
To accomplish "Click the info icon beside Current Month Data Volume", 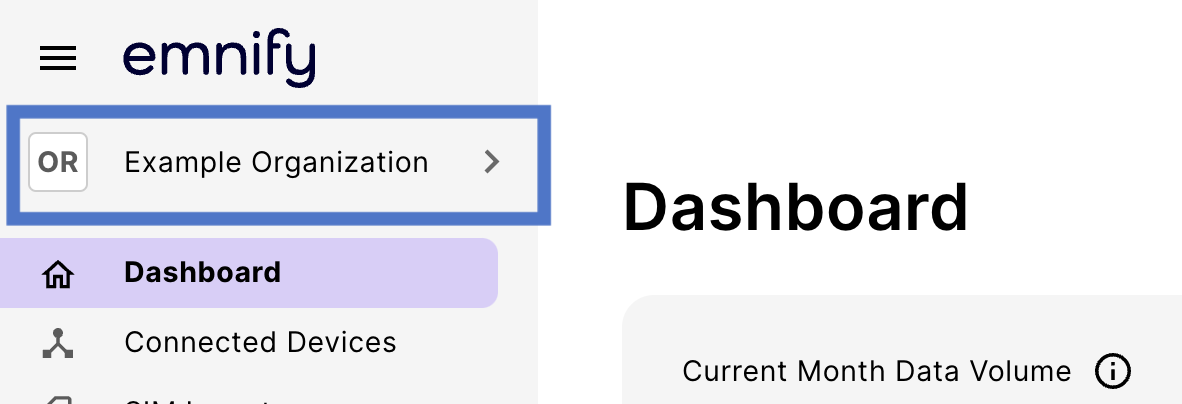I will point(1113,372).
